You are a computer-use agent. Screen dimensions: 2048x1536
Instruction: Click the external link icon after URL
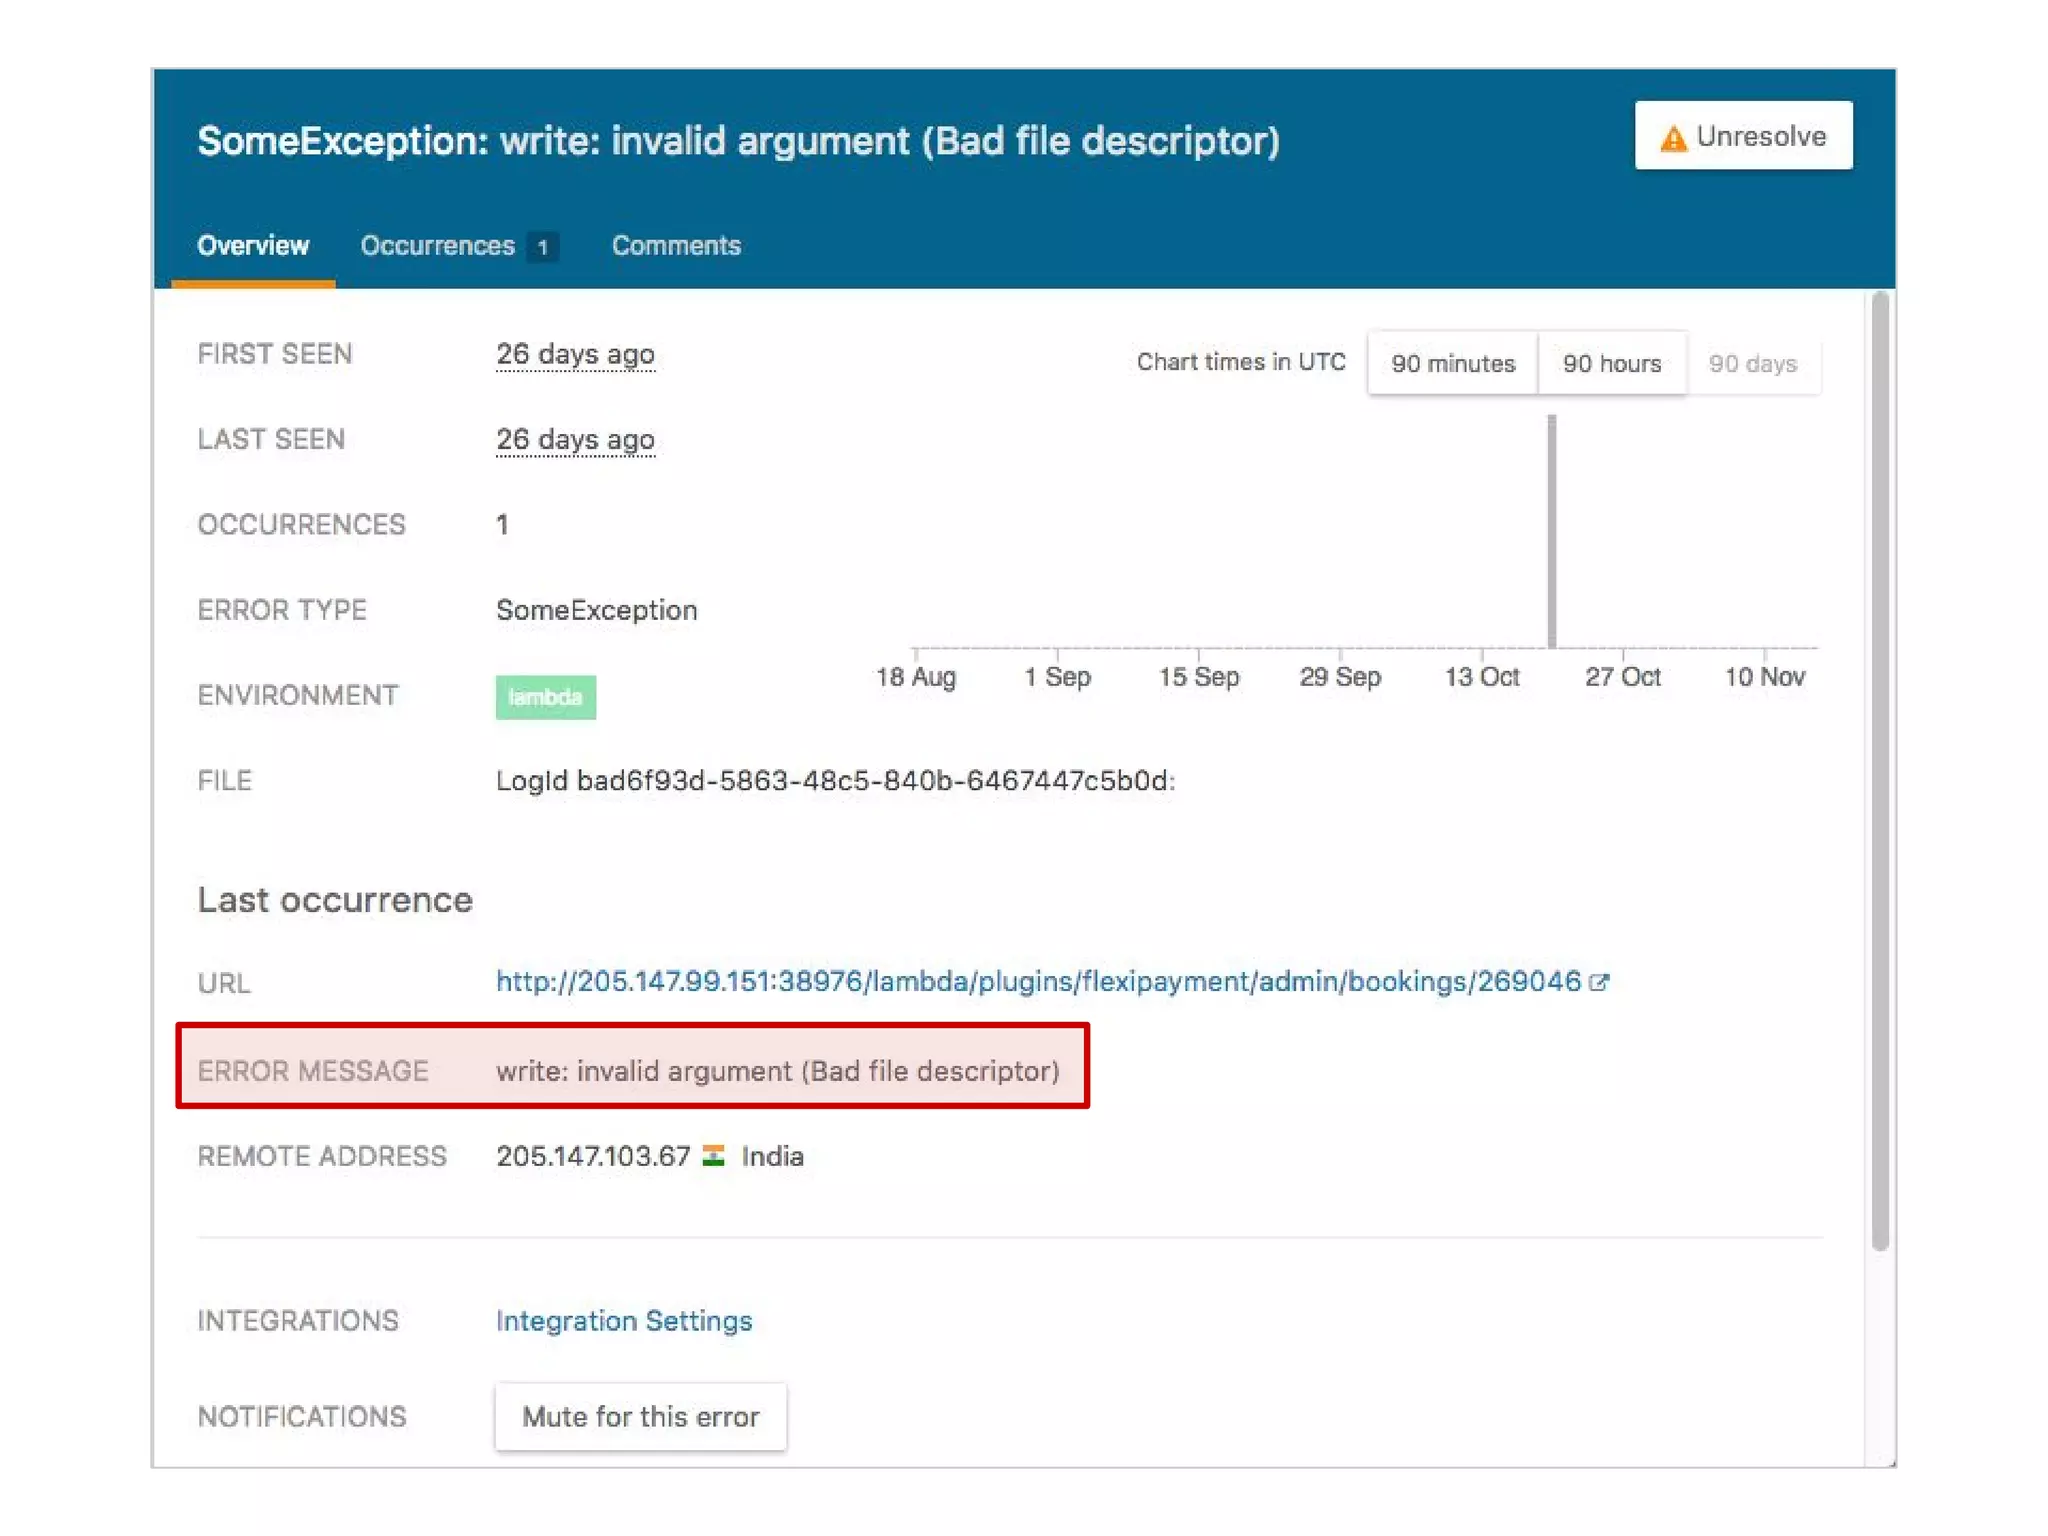click(x=1599, y=982)
